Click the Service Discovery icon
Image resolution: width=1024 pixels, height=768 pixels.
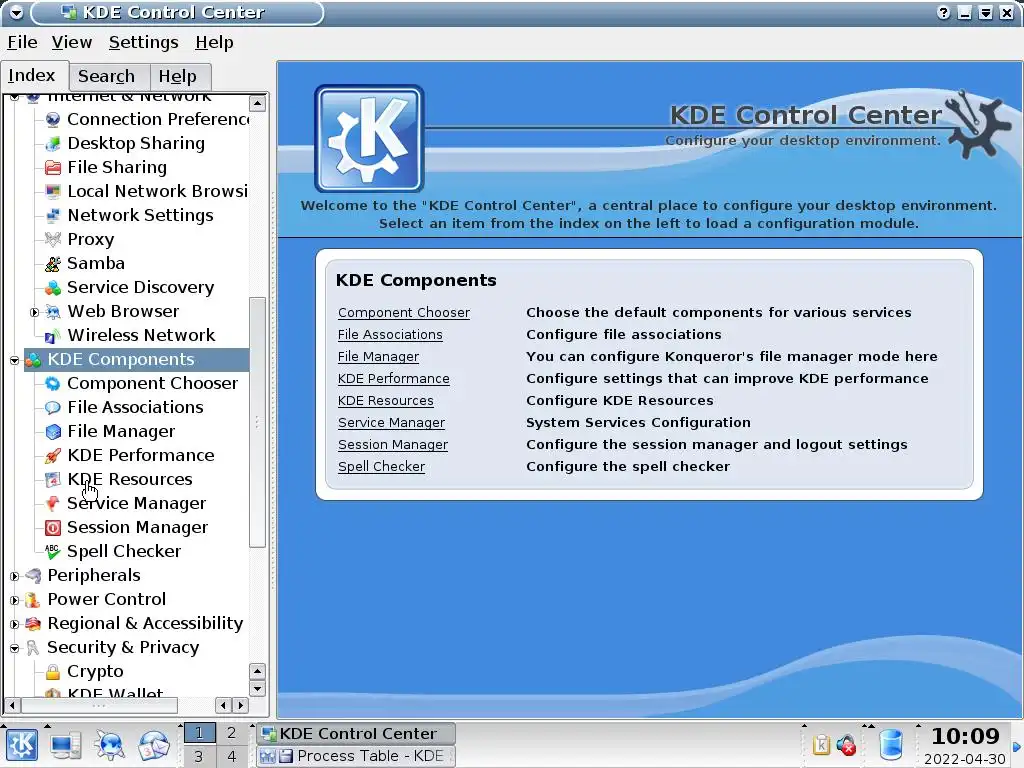click(x=53, y=287)
